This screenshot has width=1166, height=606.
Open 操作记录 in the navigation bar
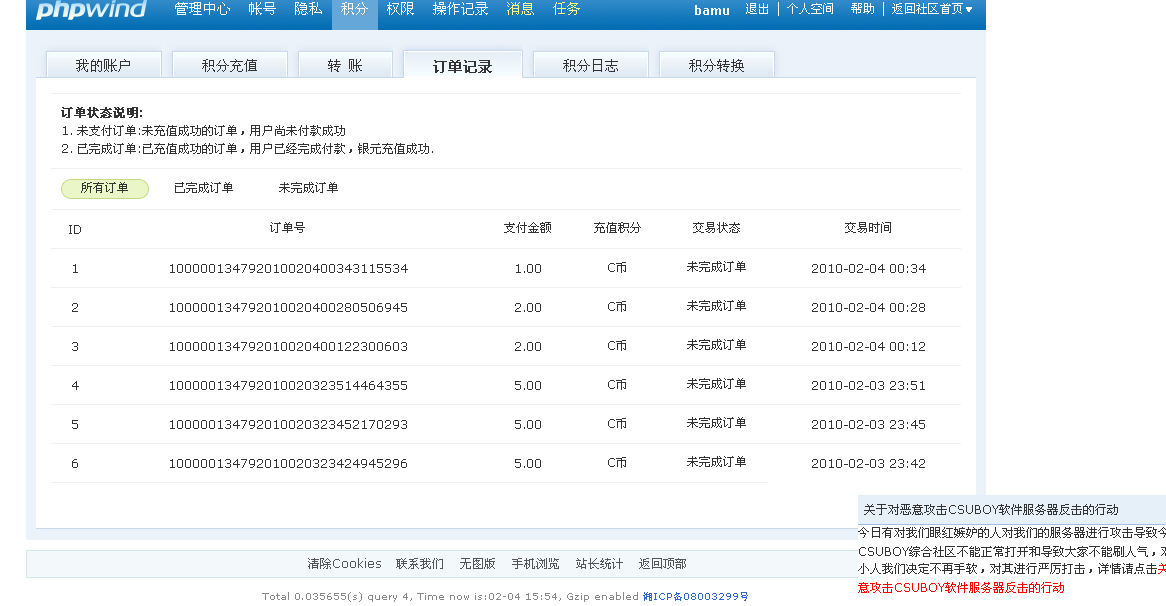tap(460, 10)
